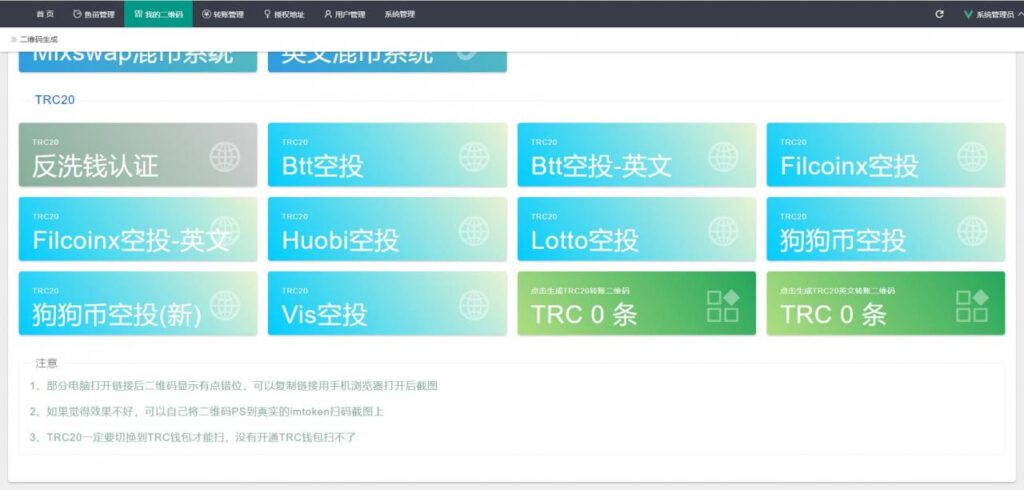Screen dimensions: 1024x490
Task: Open the 用户管理 menu
Action: [345, 14]
